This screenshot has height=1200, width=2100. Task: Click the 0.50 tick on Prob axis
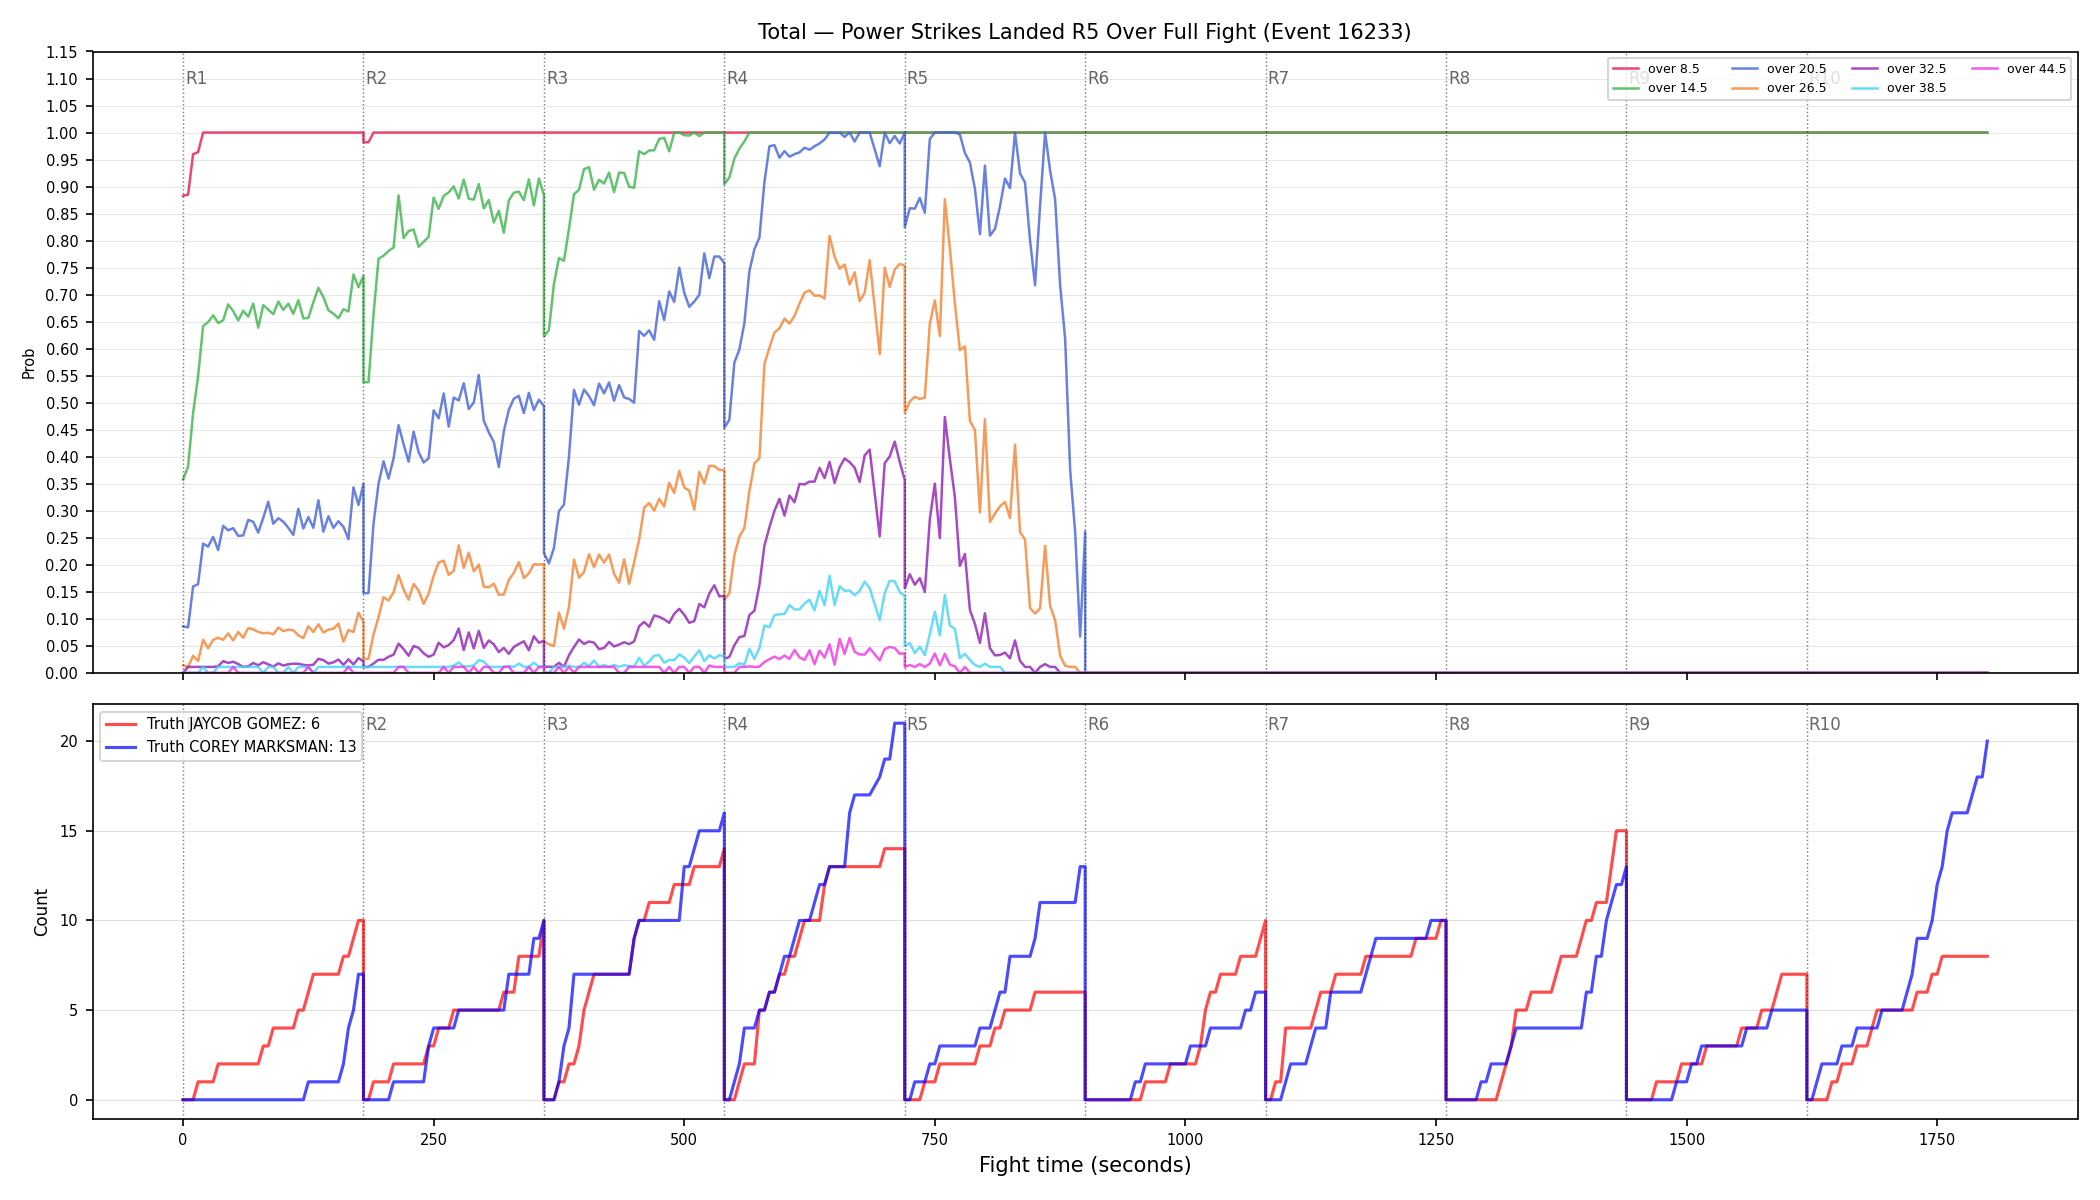[x=61, y=403]
